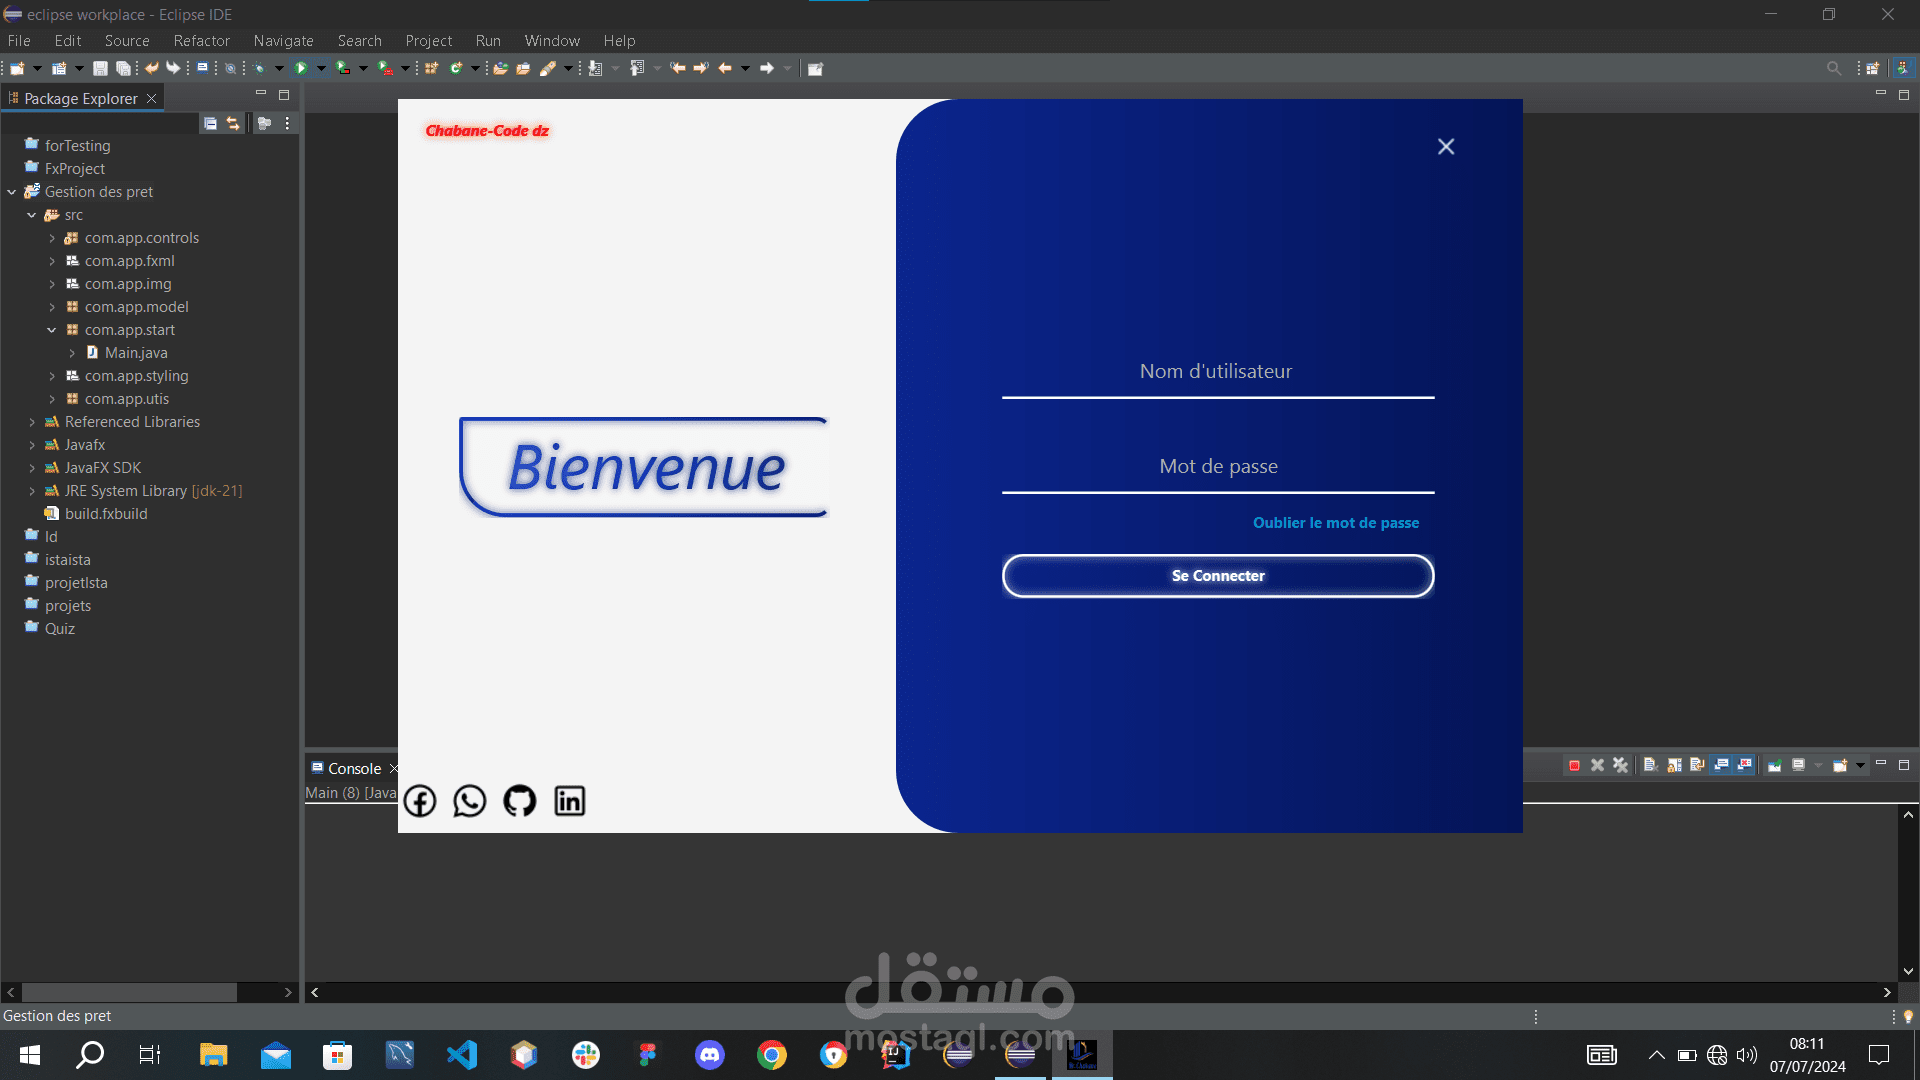Click the Facebook icon in login window
The image size is (1920, 1080).
pyautogui.click(x=420, y=801)
